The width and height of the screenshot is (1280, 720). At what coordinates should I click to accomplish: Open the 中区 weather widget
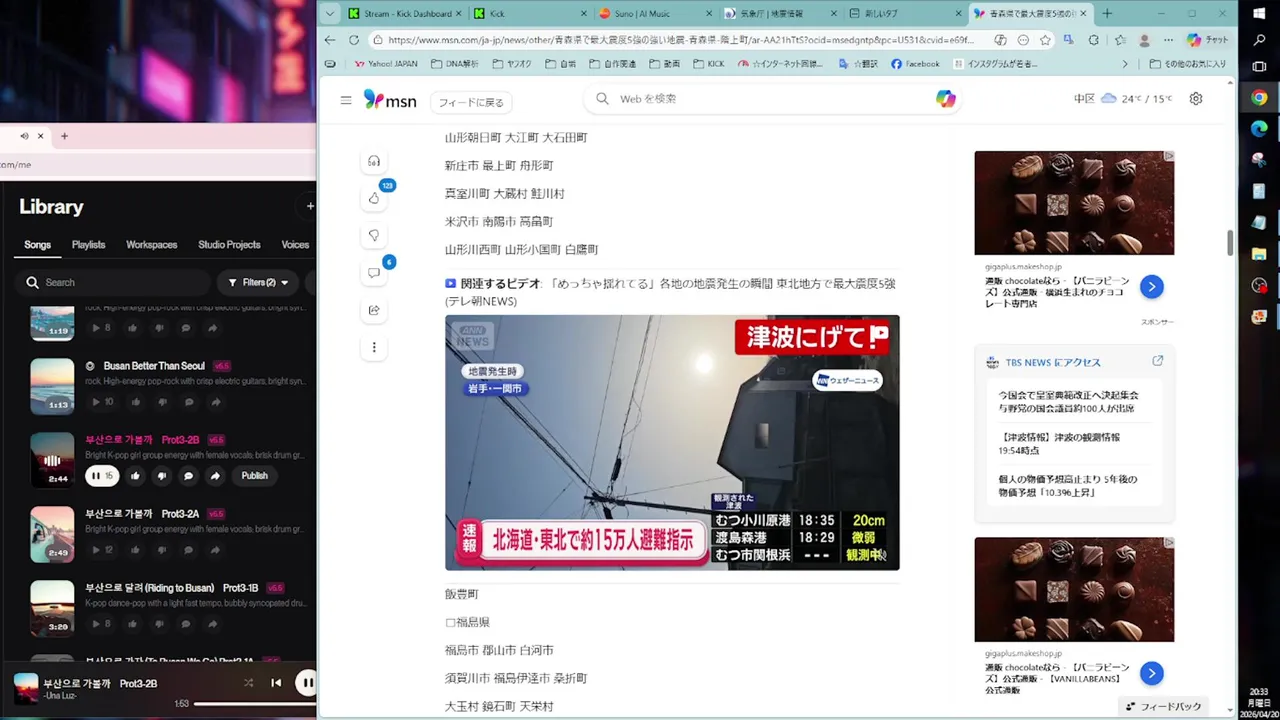pos(1122,98)
